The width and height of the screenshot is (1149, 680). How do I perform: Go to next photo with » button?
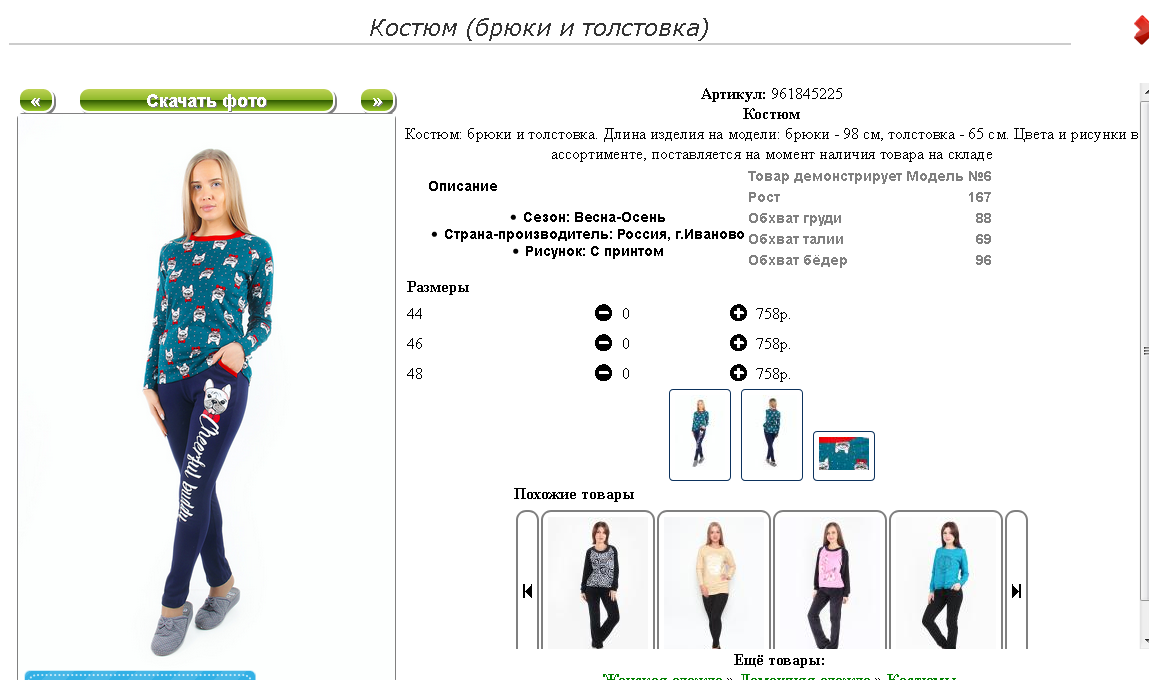click(378, 101)
